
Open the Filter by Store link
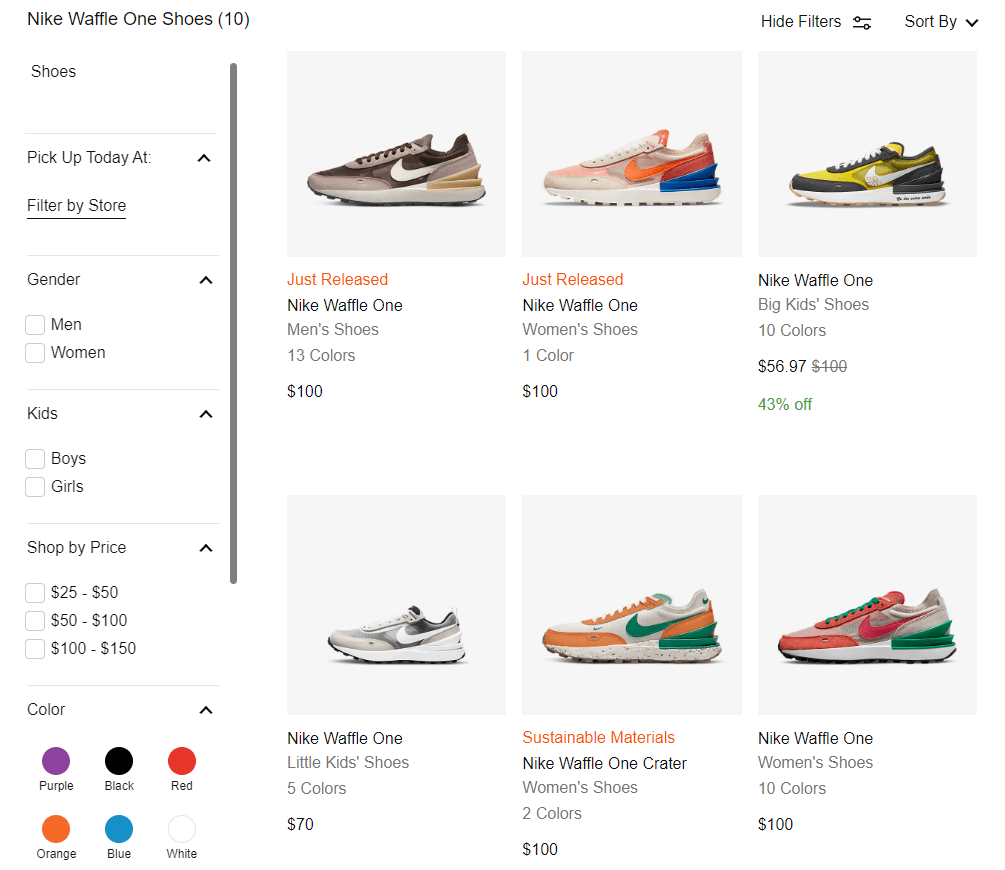[76, 206]
